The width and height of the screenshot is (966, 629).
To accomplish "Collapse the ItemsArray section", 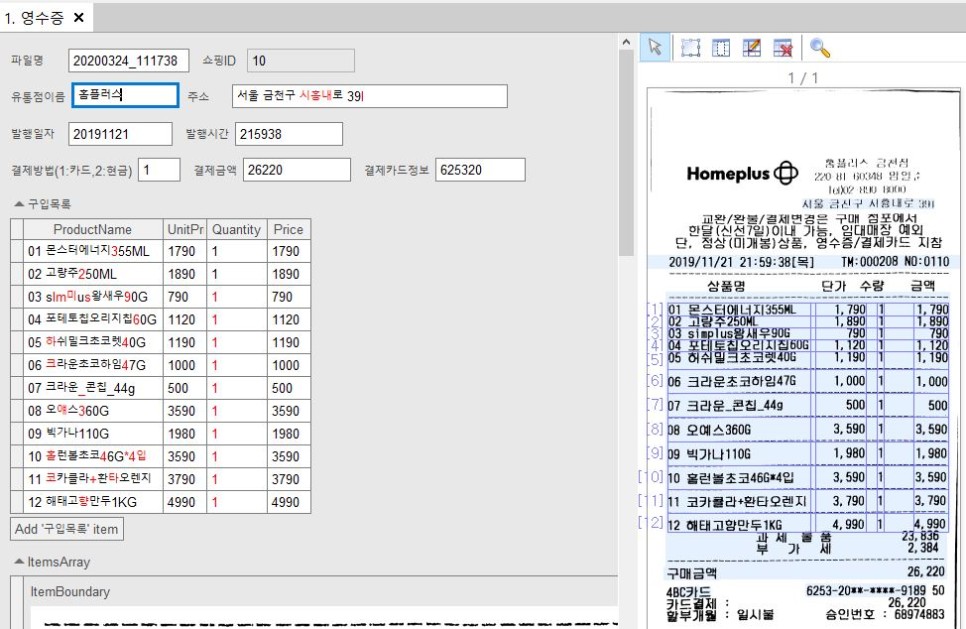I will coord(19,561).
